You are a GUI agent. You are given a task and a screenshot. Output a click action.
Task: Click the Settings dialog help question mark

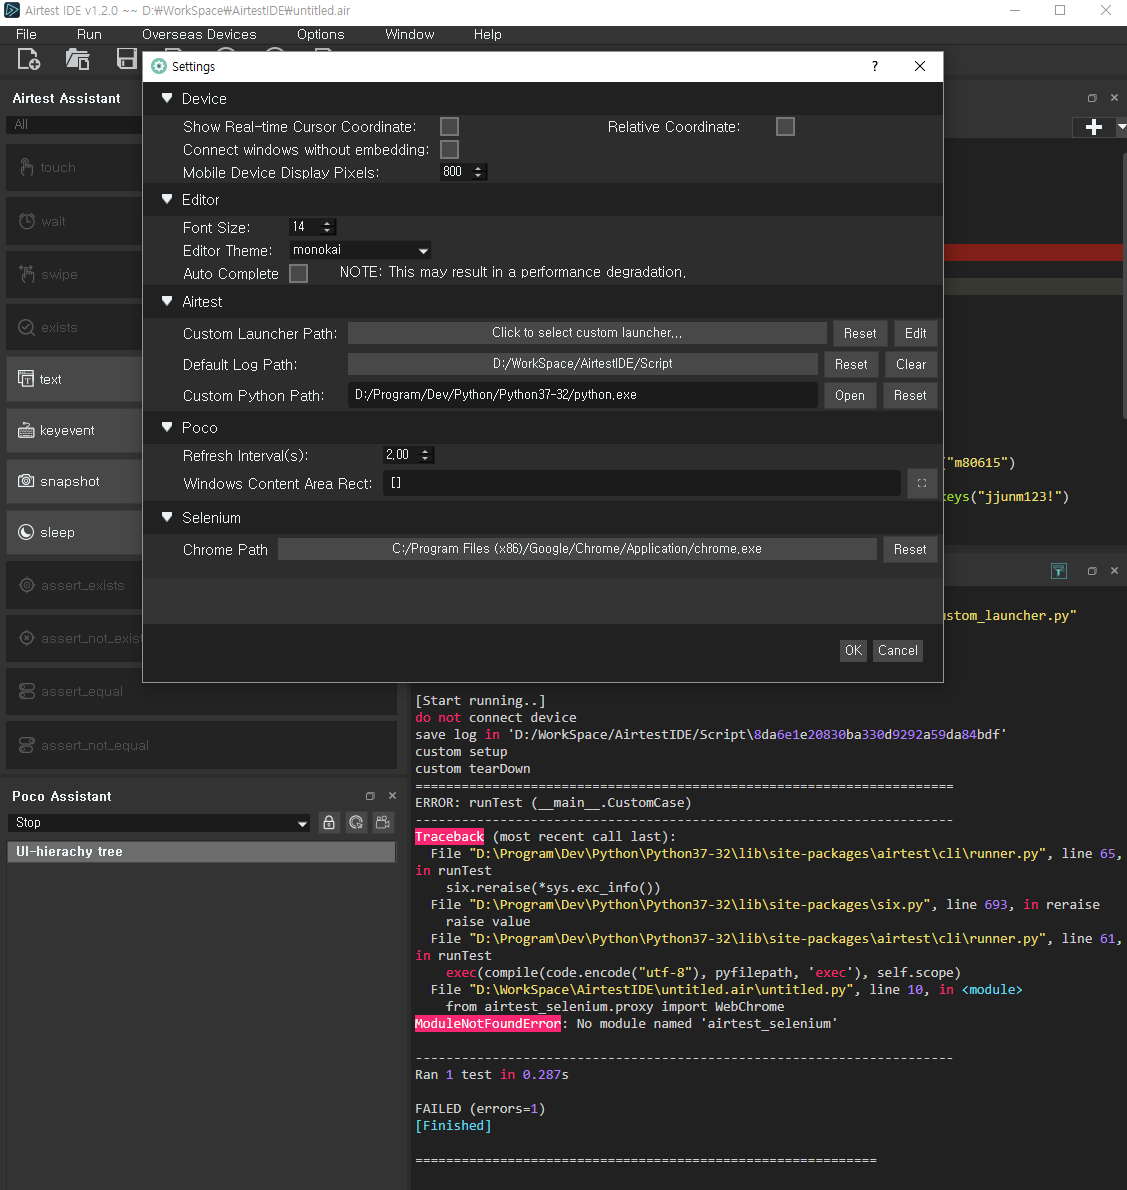pos(875,66)
